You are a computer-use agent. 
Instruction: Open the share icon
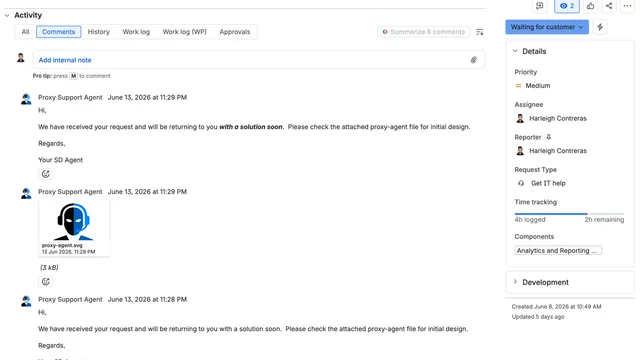pos(609,6)
